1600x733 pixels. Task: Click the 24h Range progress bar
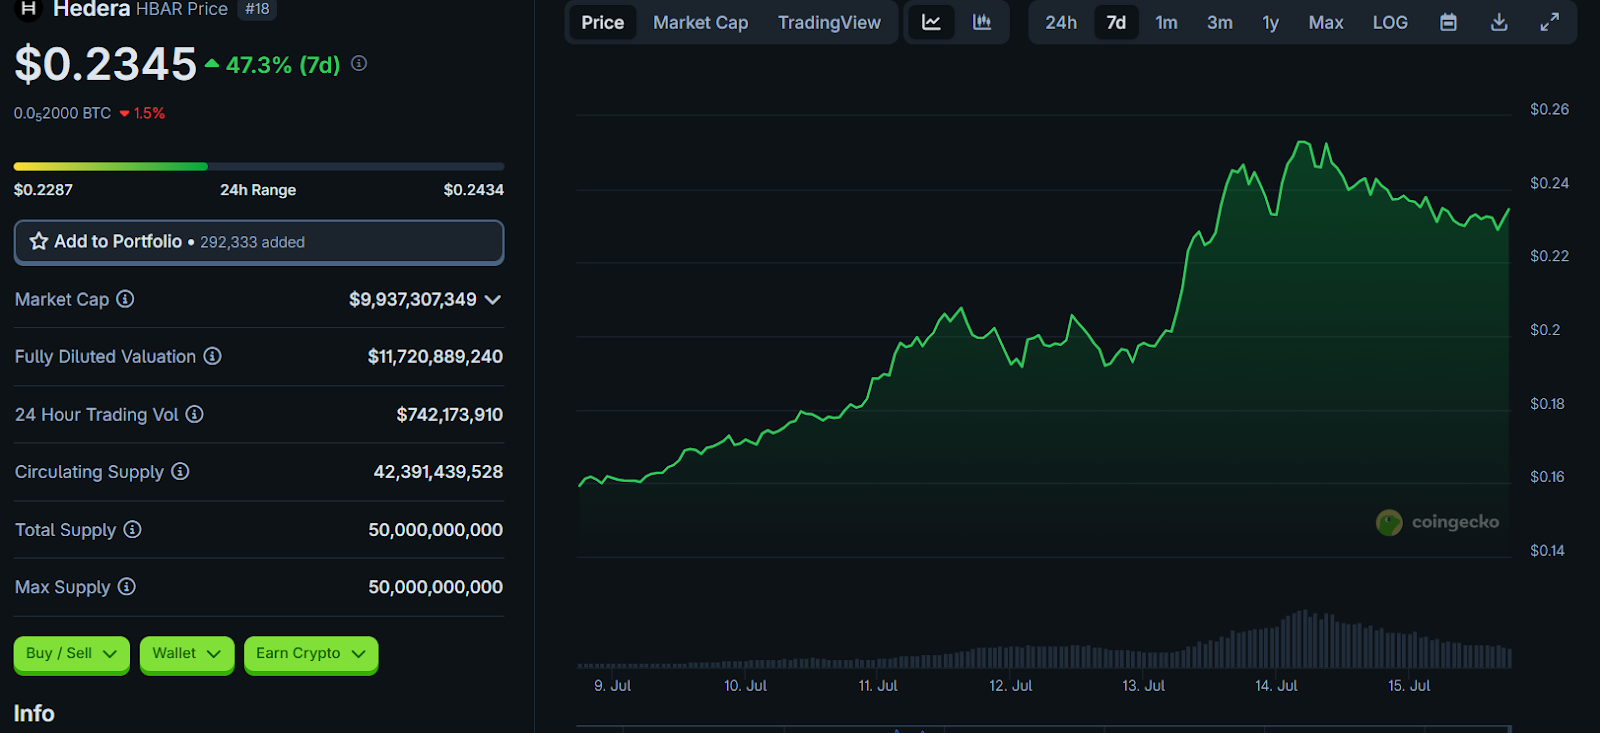tap(258, 166)
